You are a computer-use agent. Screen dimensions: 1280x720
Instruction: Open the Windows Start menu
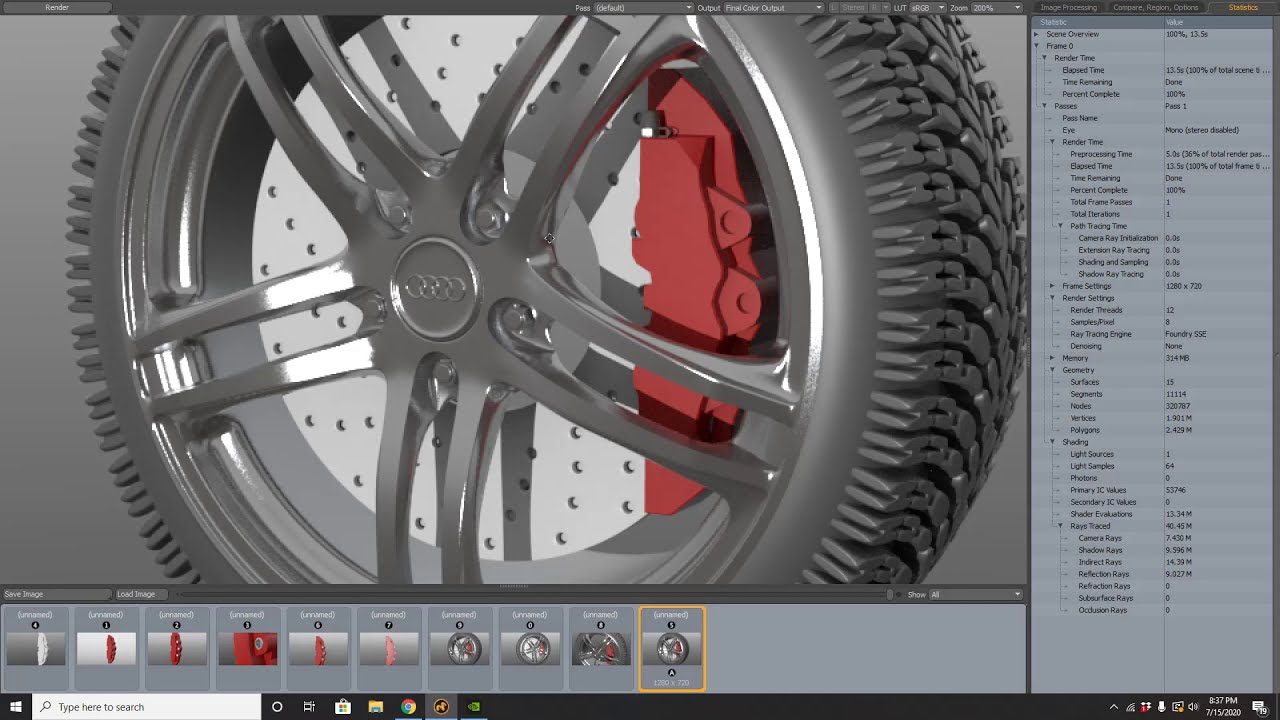[16, 707]
